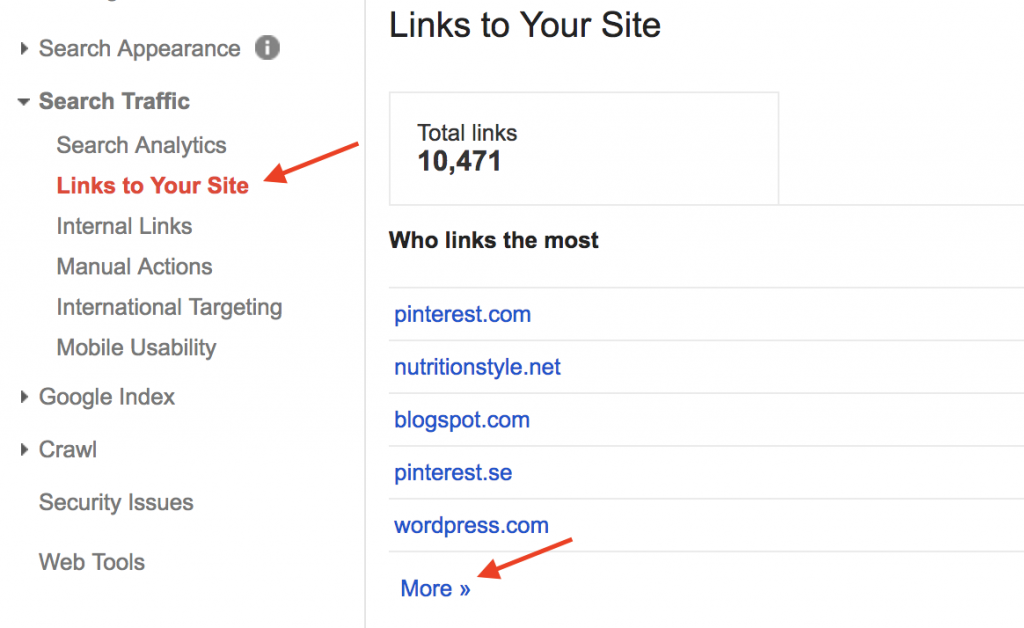Viewport: 1024px width, 628px height.
Task: Click the info icon beside Search Appearance
Action: (x=267, y=47)
